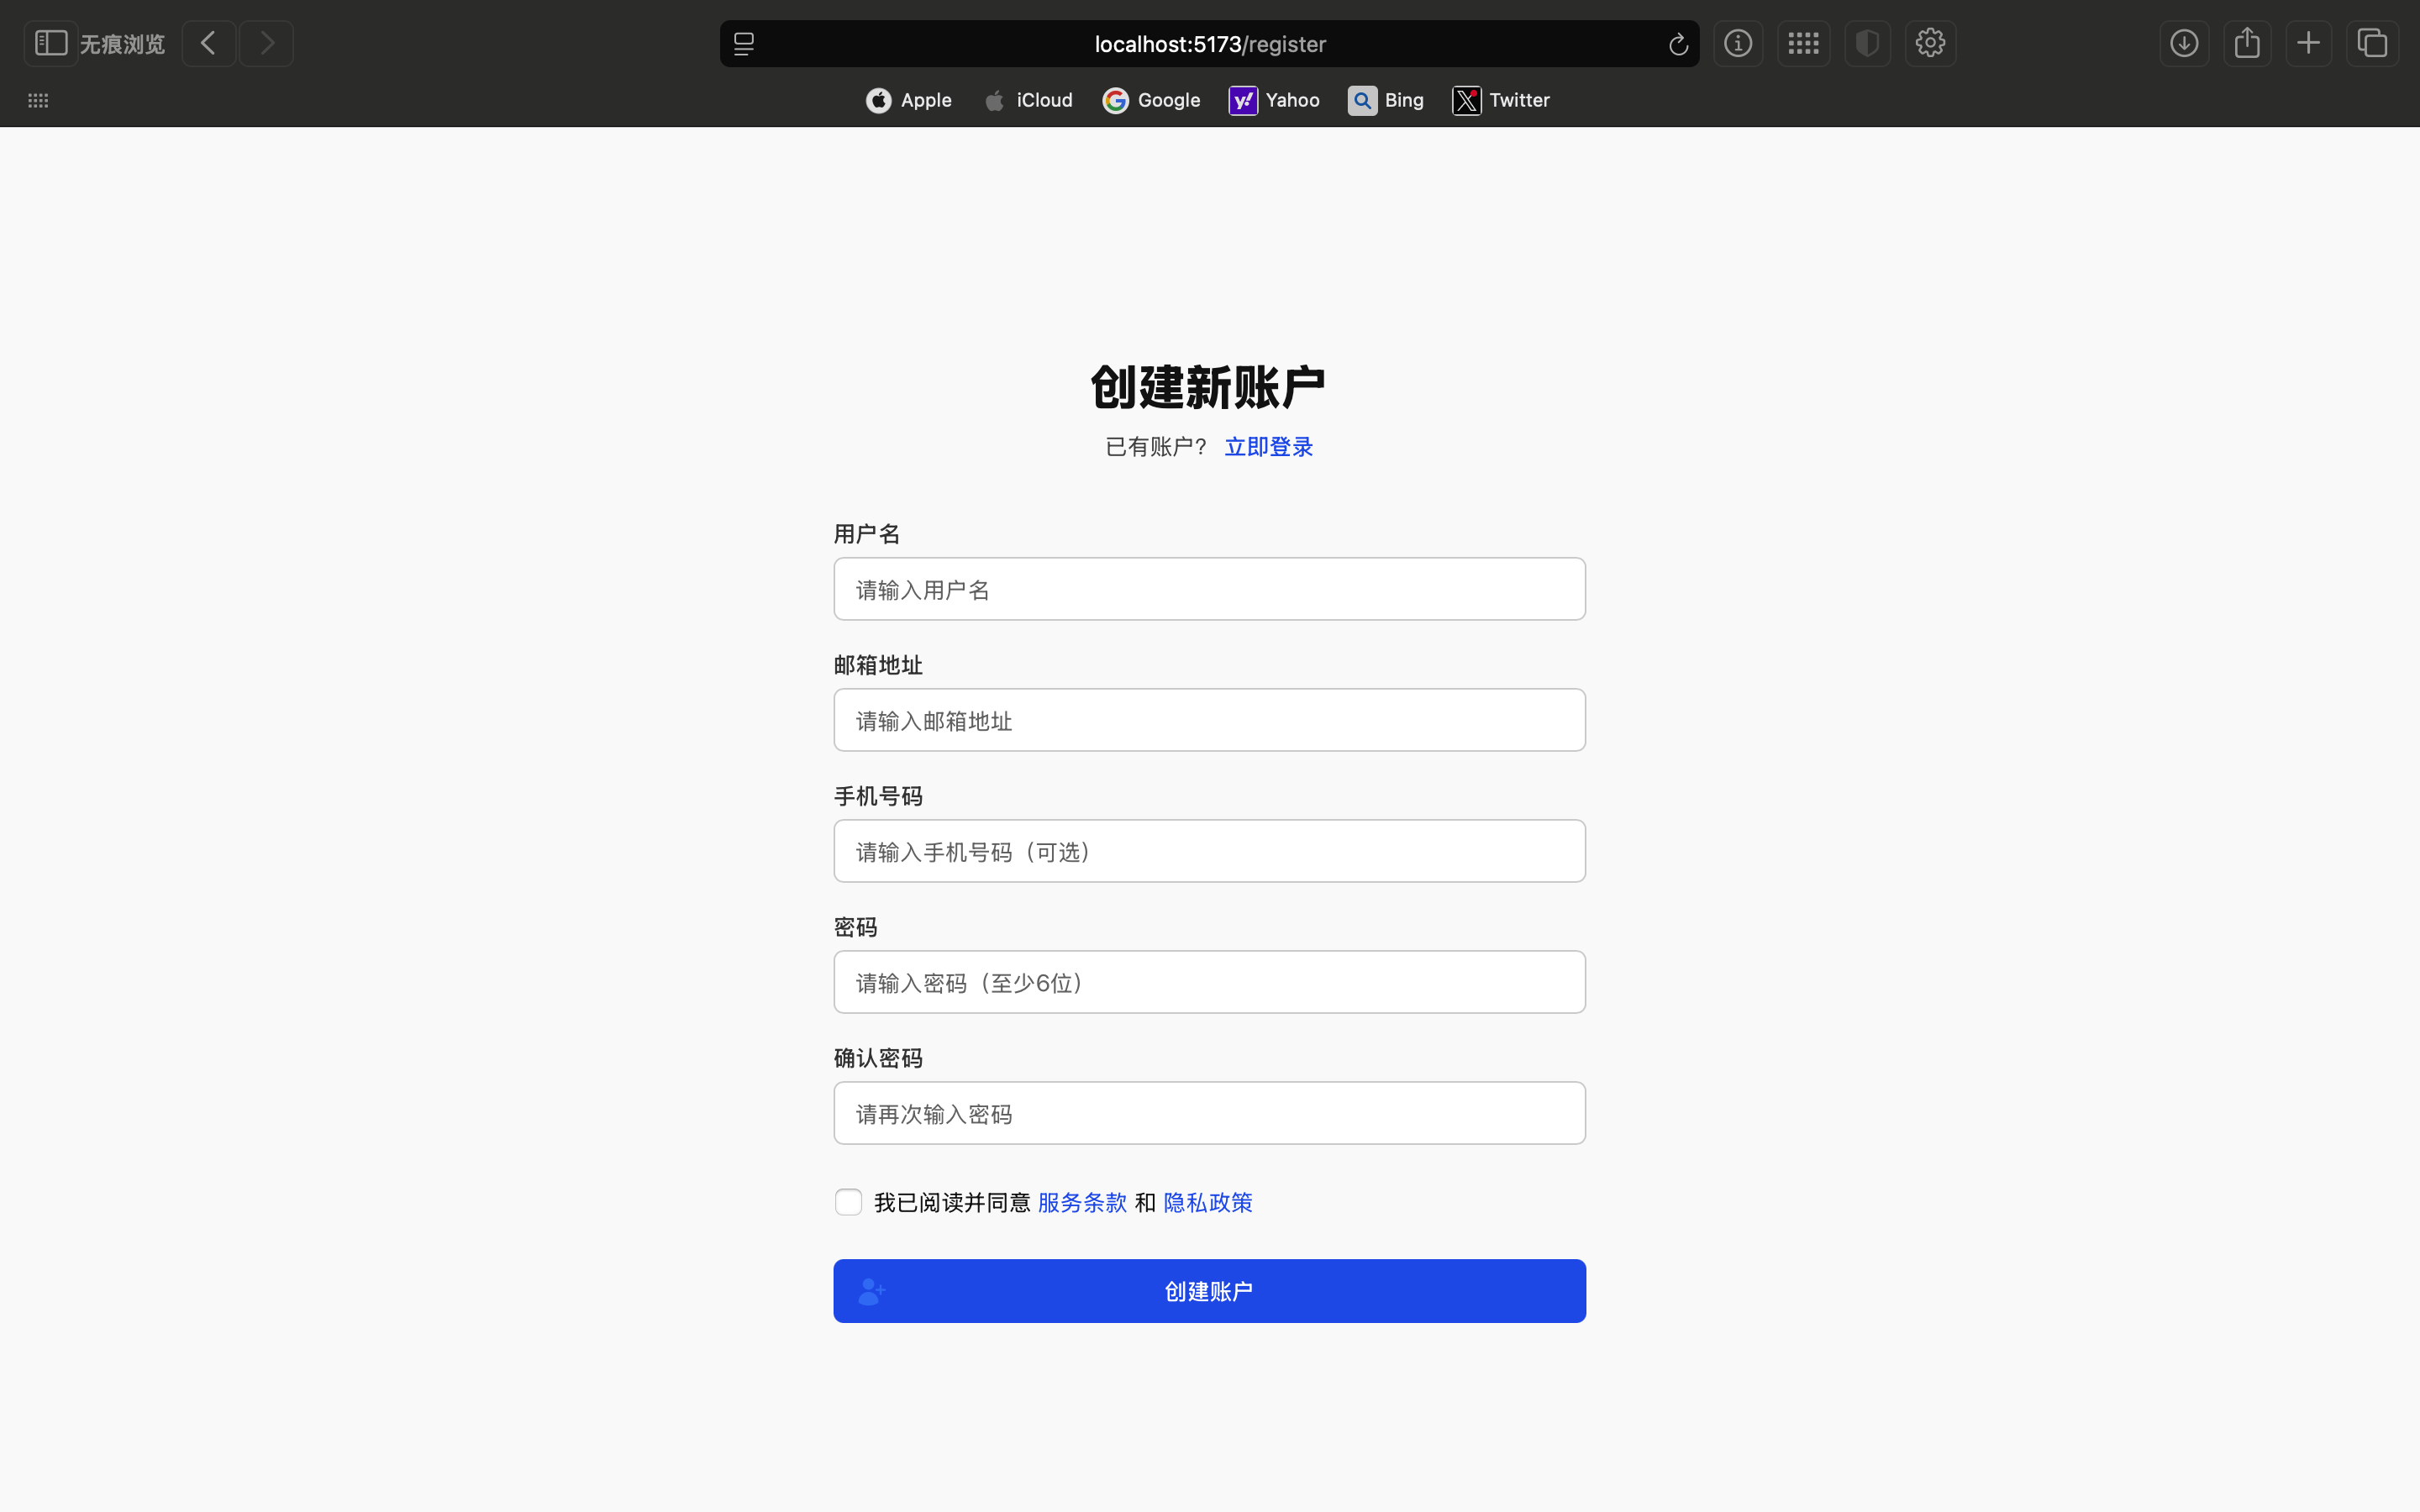This screenshot has width=2420, height=1512.
Task: Open the Bing bookmark
Action: coord(1386,100)
